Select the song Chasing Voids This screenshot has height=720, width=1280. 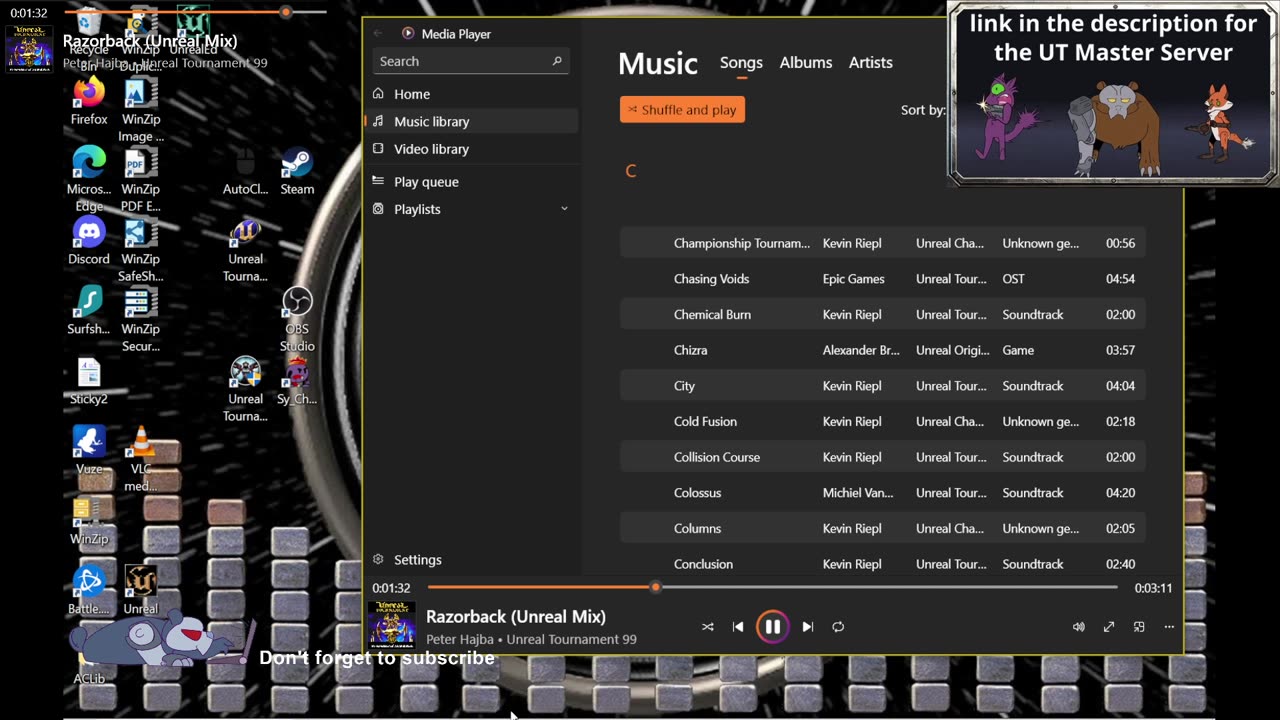883,279
